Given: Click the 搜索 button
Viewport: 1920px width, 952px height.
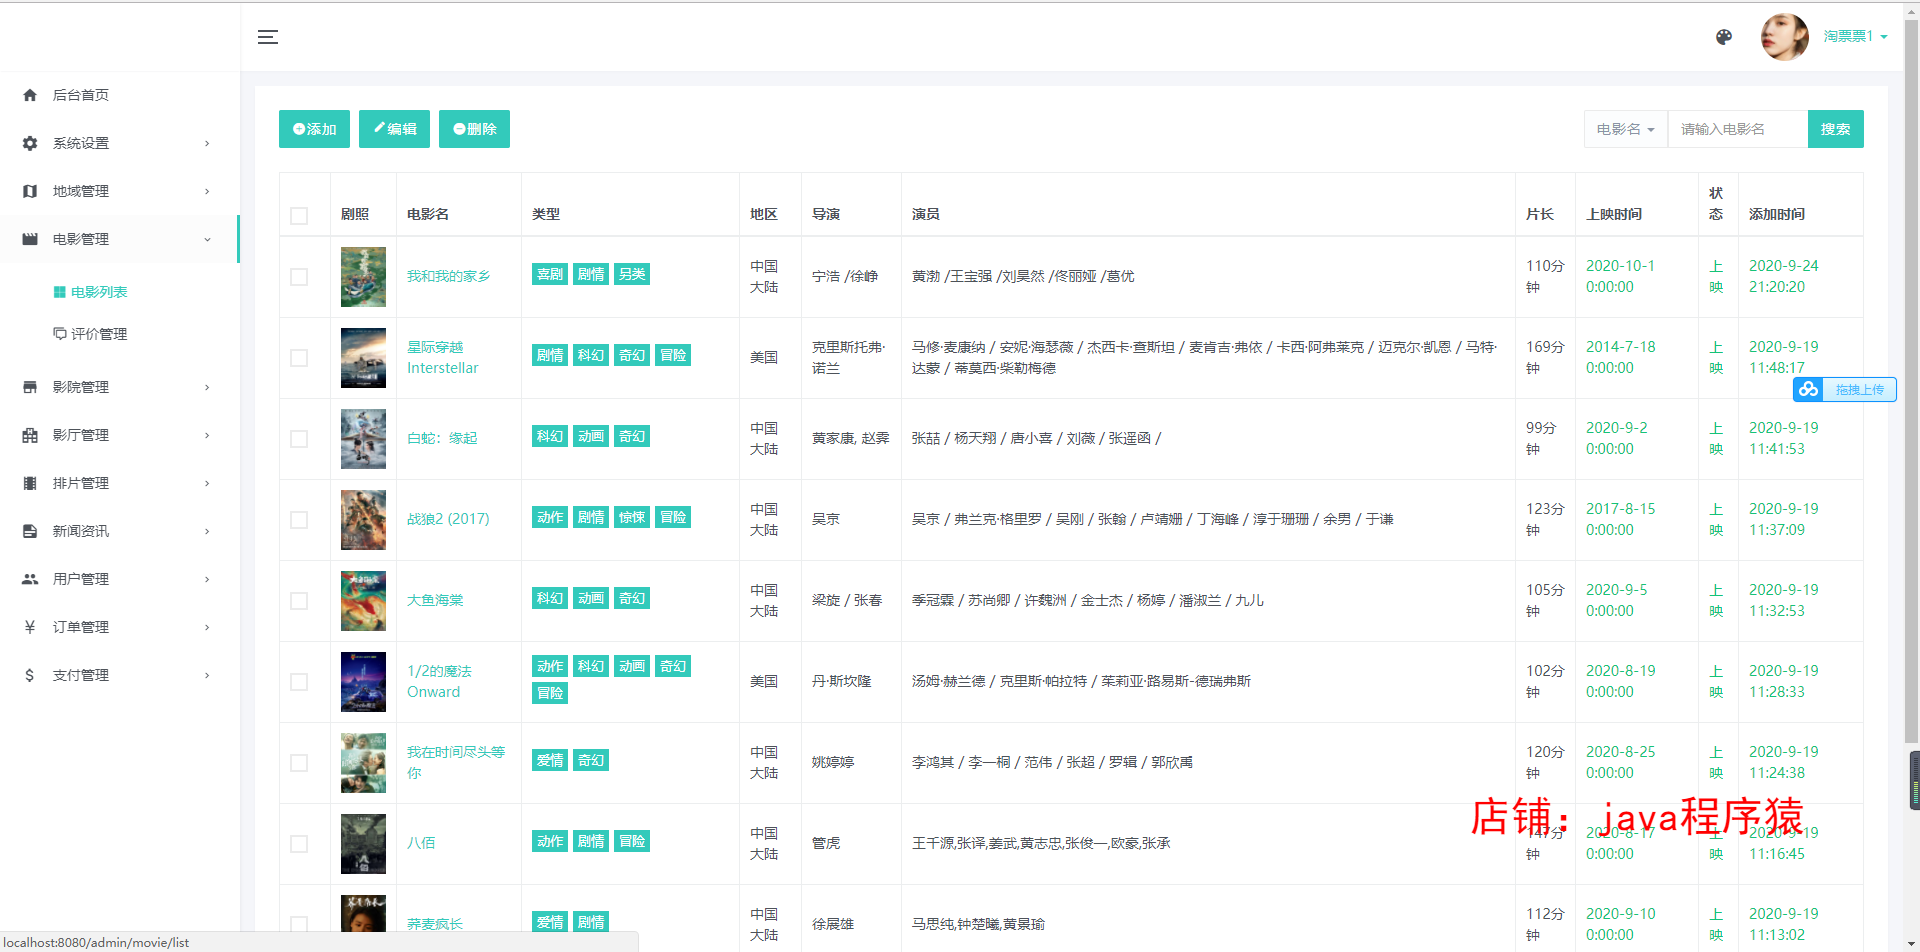Looking at the screenshot, I should pos(1835,129).
